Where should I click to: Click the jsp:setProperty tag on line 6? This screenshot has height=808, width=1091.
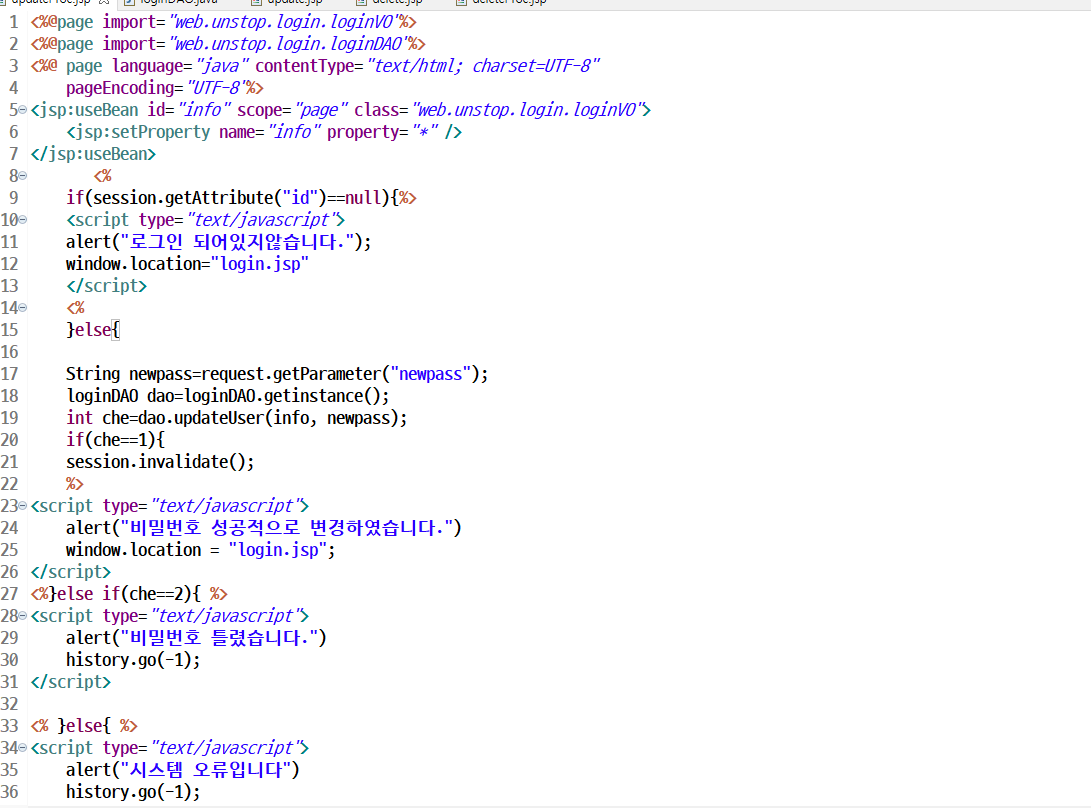click(x=264, y=132)
